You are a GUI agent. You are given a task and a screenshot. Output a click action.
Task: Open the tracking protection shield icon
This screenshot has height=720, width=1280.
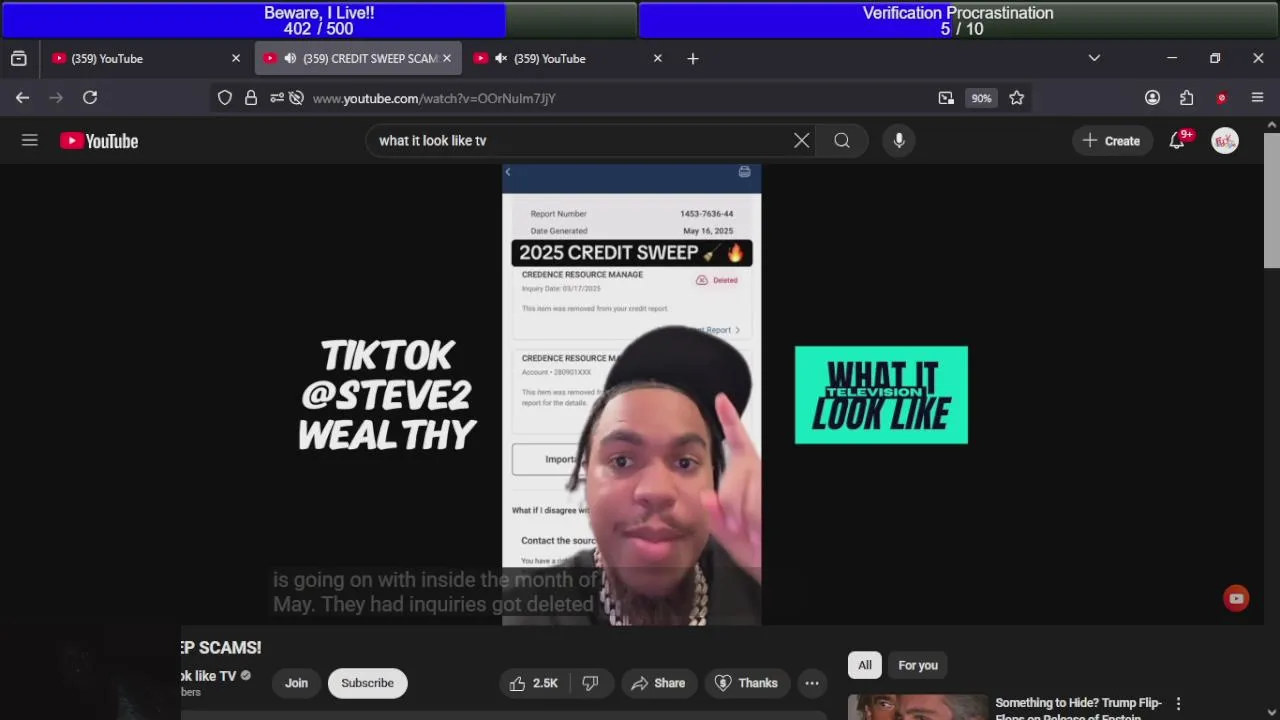click(225, 98)
